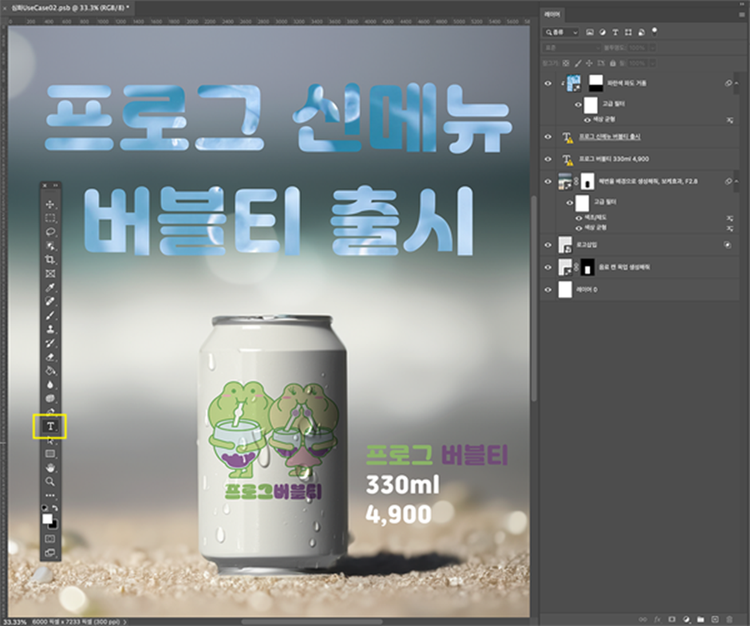Create a new layer group folder

[x=701, y=619]
